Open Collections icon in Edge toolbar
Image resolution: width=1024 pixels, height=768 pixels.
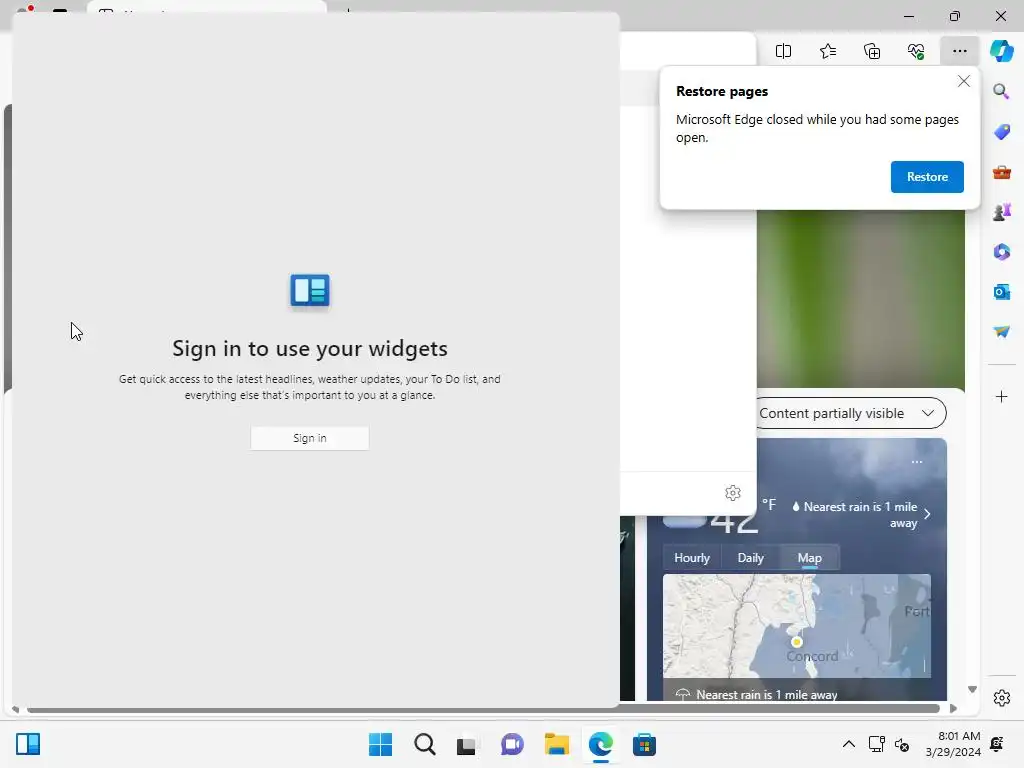[x=872, y=51]
